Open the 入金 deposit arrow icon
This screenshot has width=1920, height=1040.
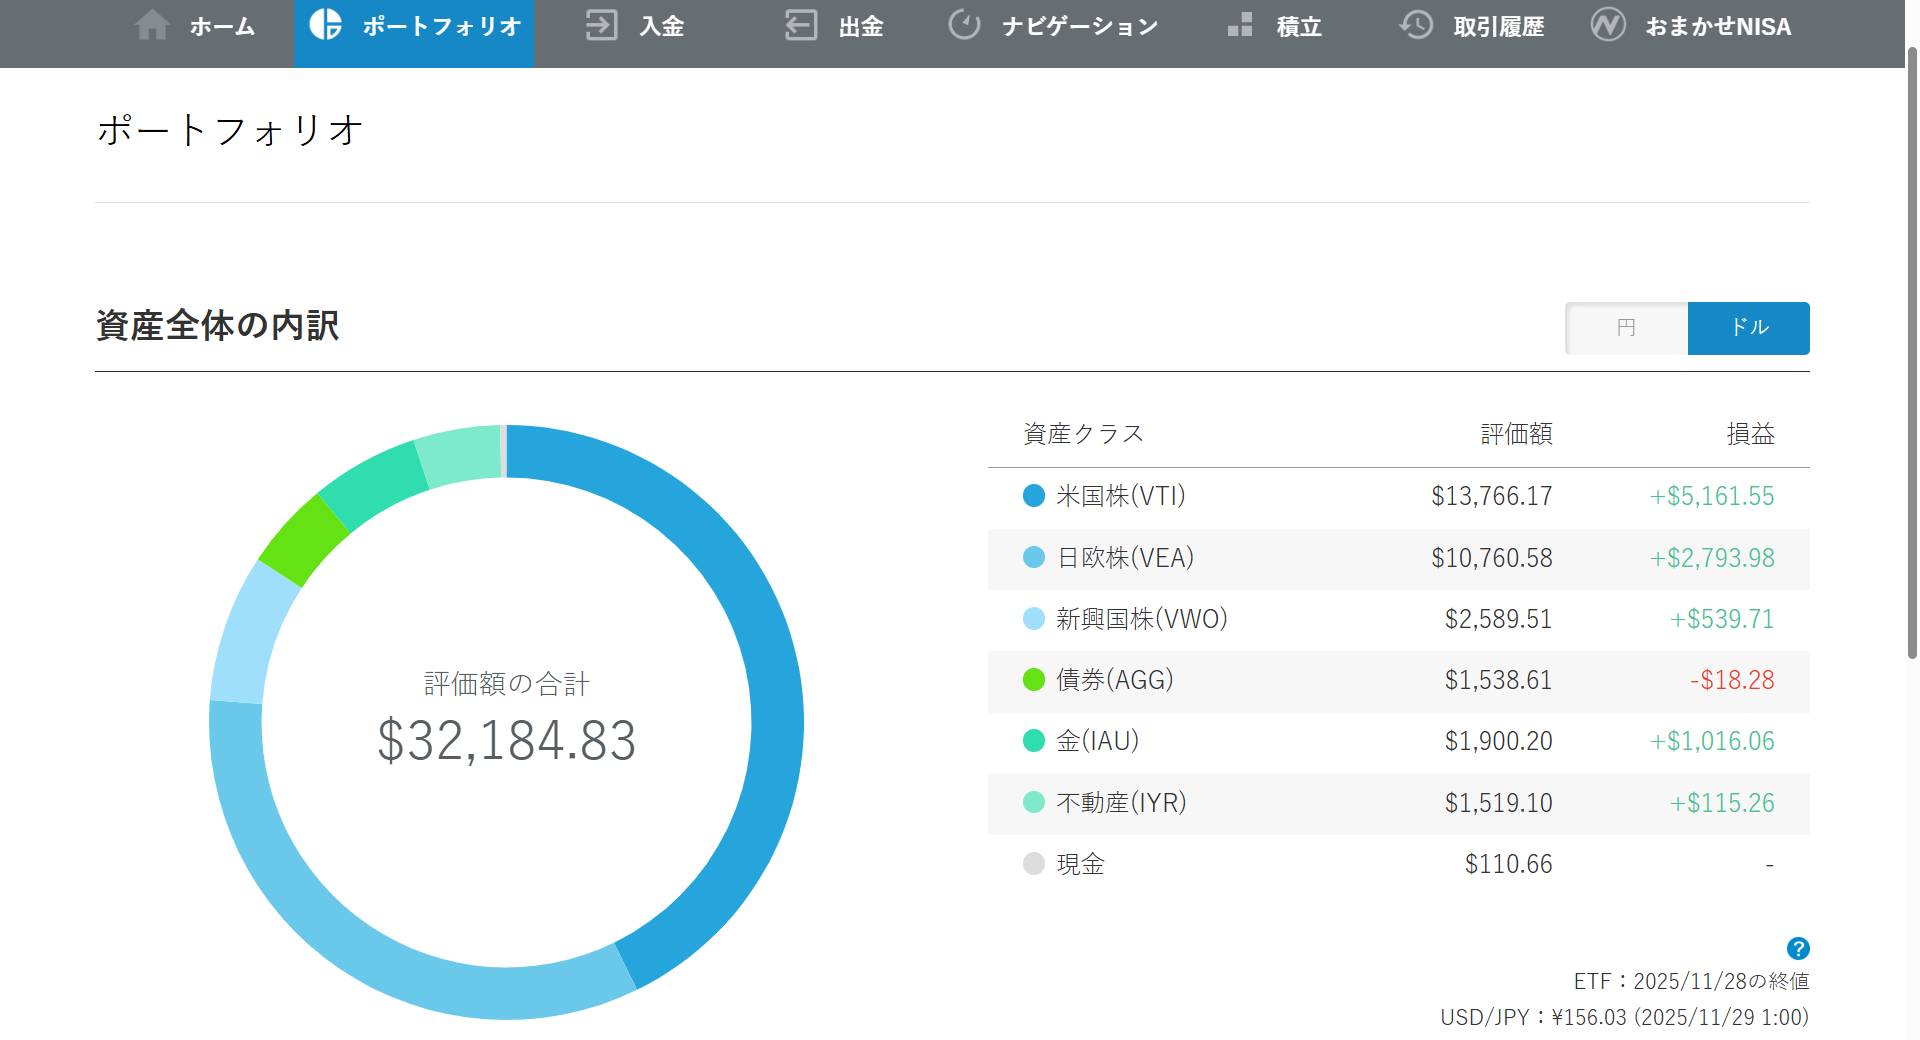coord(602,26)
